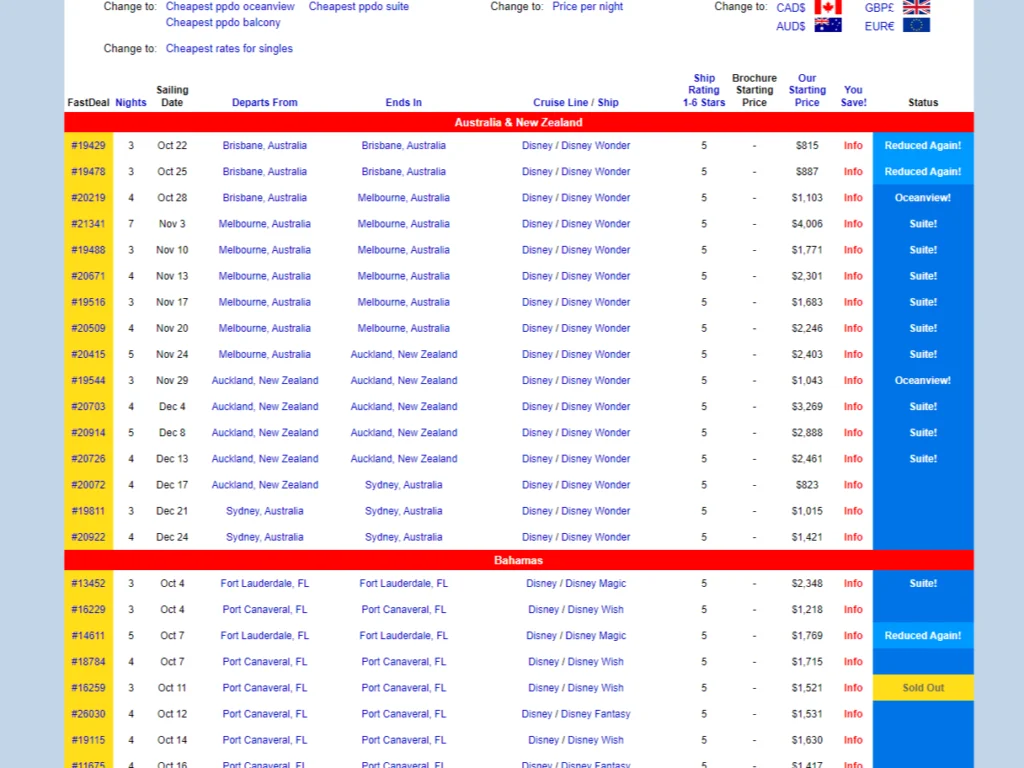Open FastDeal #19429
The image size is (1024, 768).
[x=88, y=146]
